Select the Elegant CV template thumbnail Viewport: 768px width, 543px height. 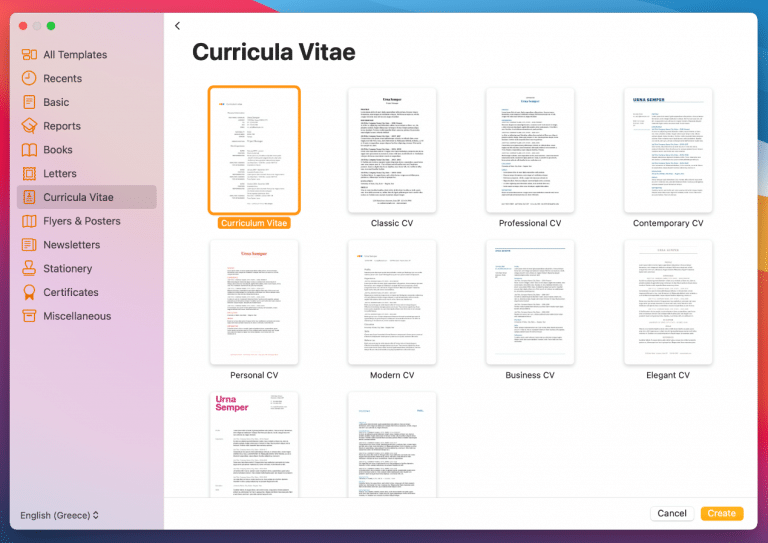[x=668, y=303]
